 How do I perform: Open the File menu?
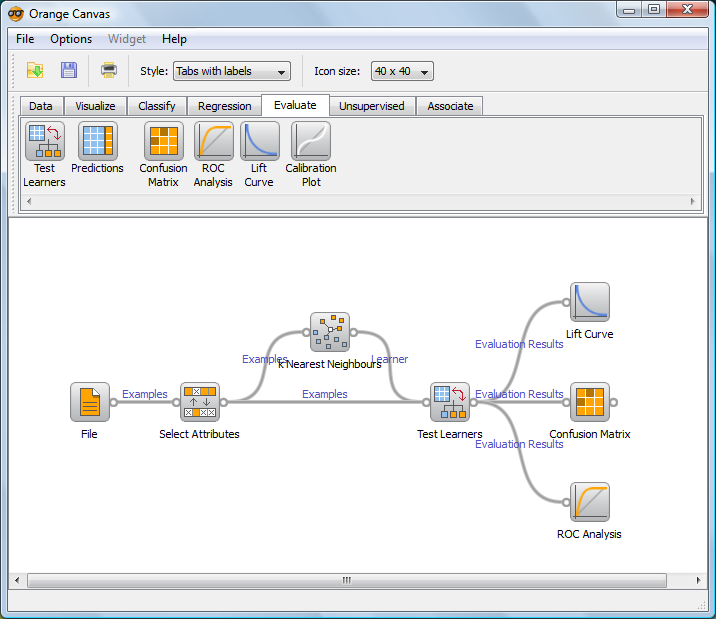pyautogui.click(x=25, y=39)
